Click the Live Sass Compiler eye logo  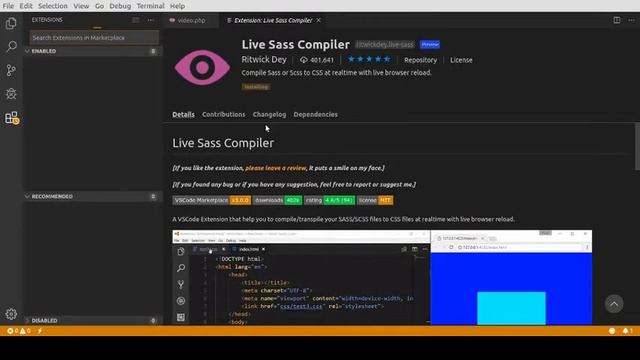pyautogui.click(x=202, y=67)
